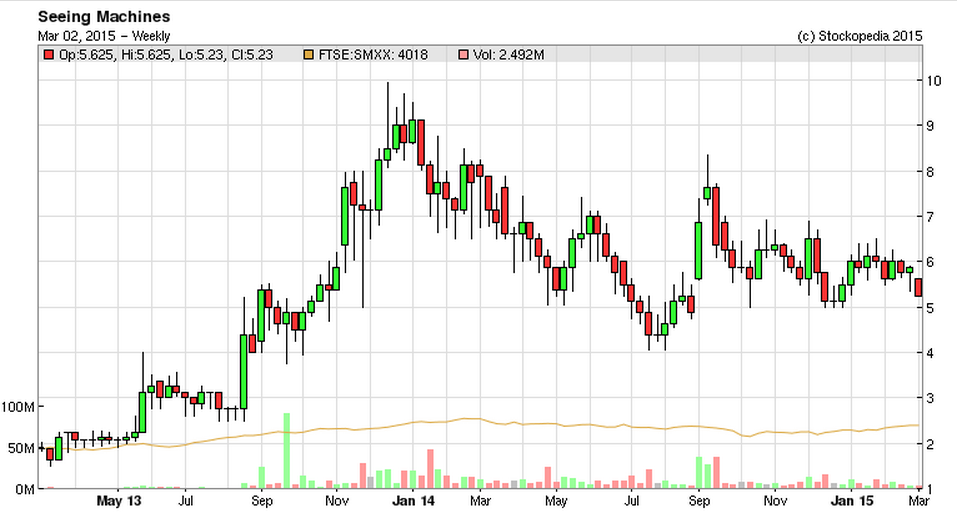This screenshot has width=957, height=524.
Task: Click the 'Vol: 2.492M' legend label
Action: click(x=508, y=55)
